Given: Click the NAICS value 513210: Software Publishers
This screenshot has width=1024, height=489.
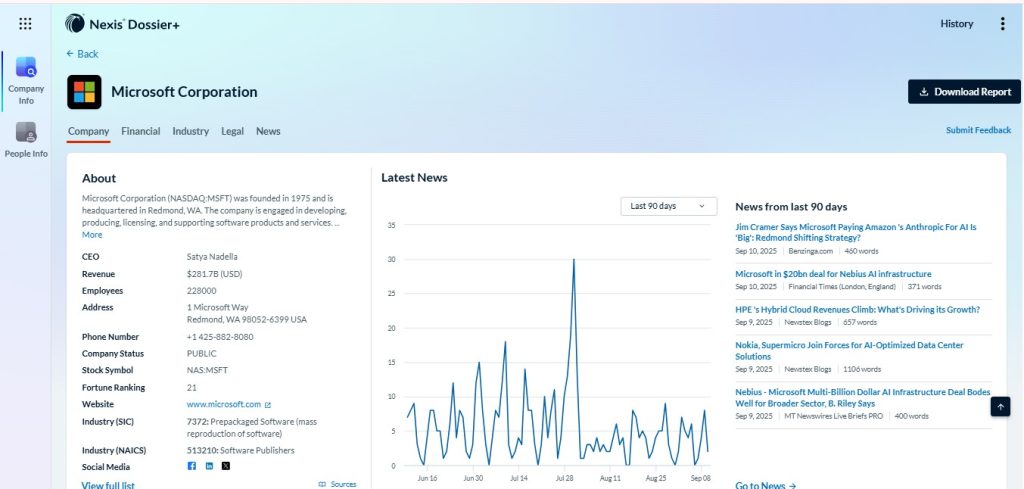Looking at the screenshot, I should [x=240, y=450].
